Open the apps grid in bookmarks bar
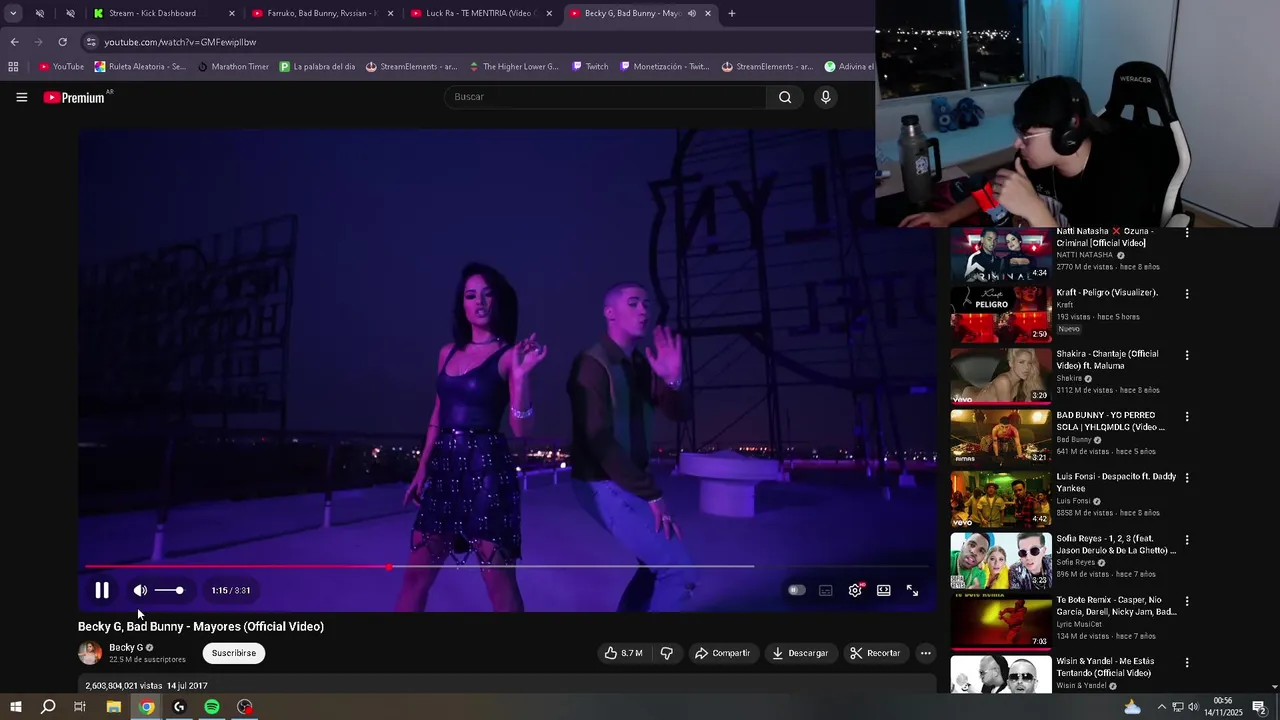Image resolution: width=1280 pixels, height=720 pixels. coord(13,67)
